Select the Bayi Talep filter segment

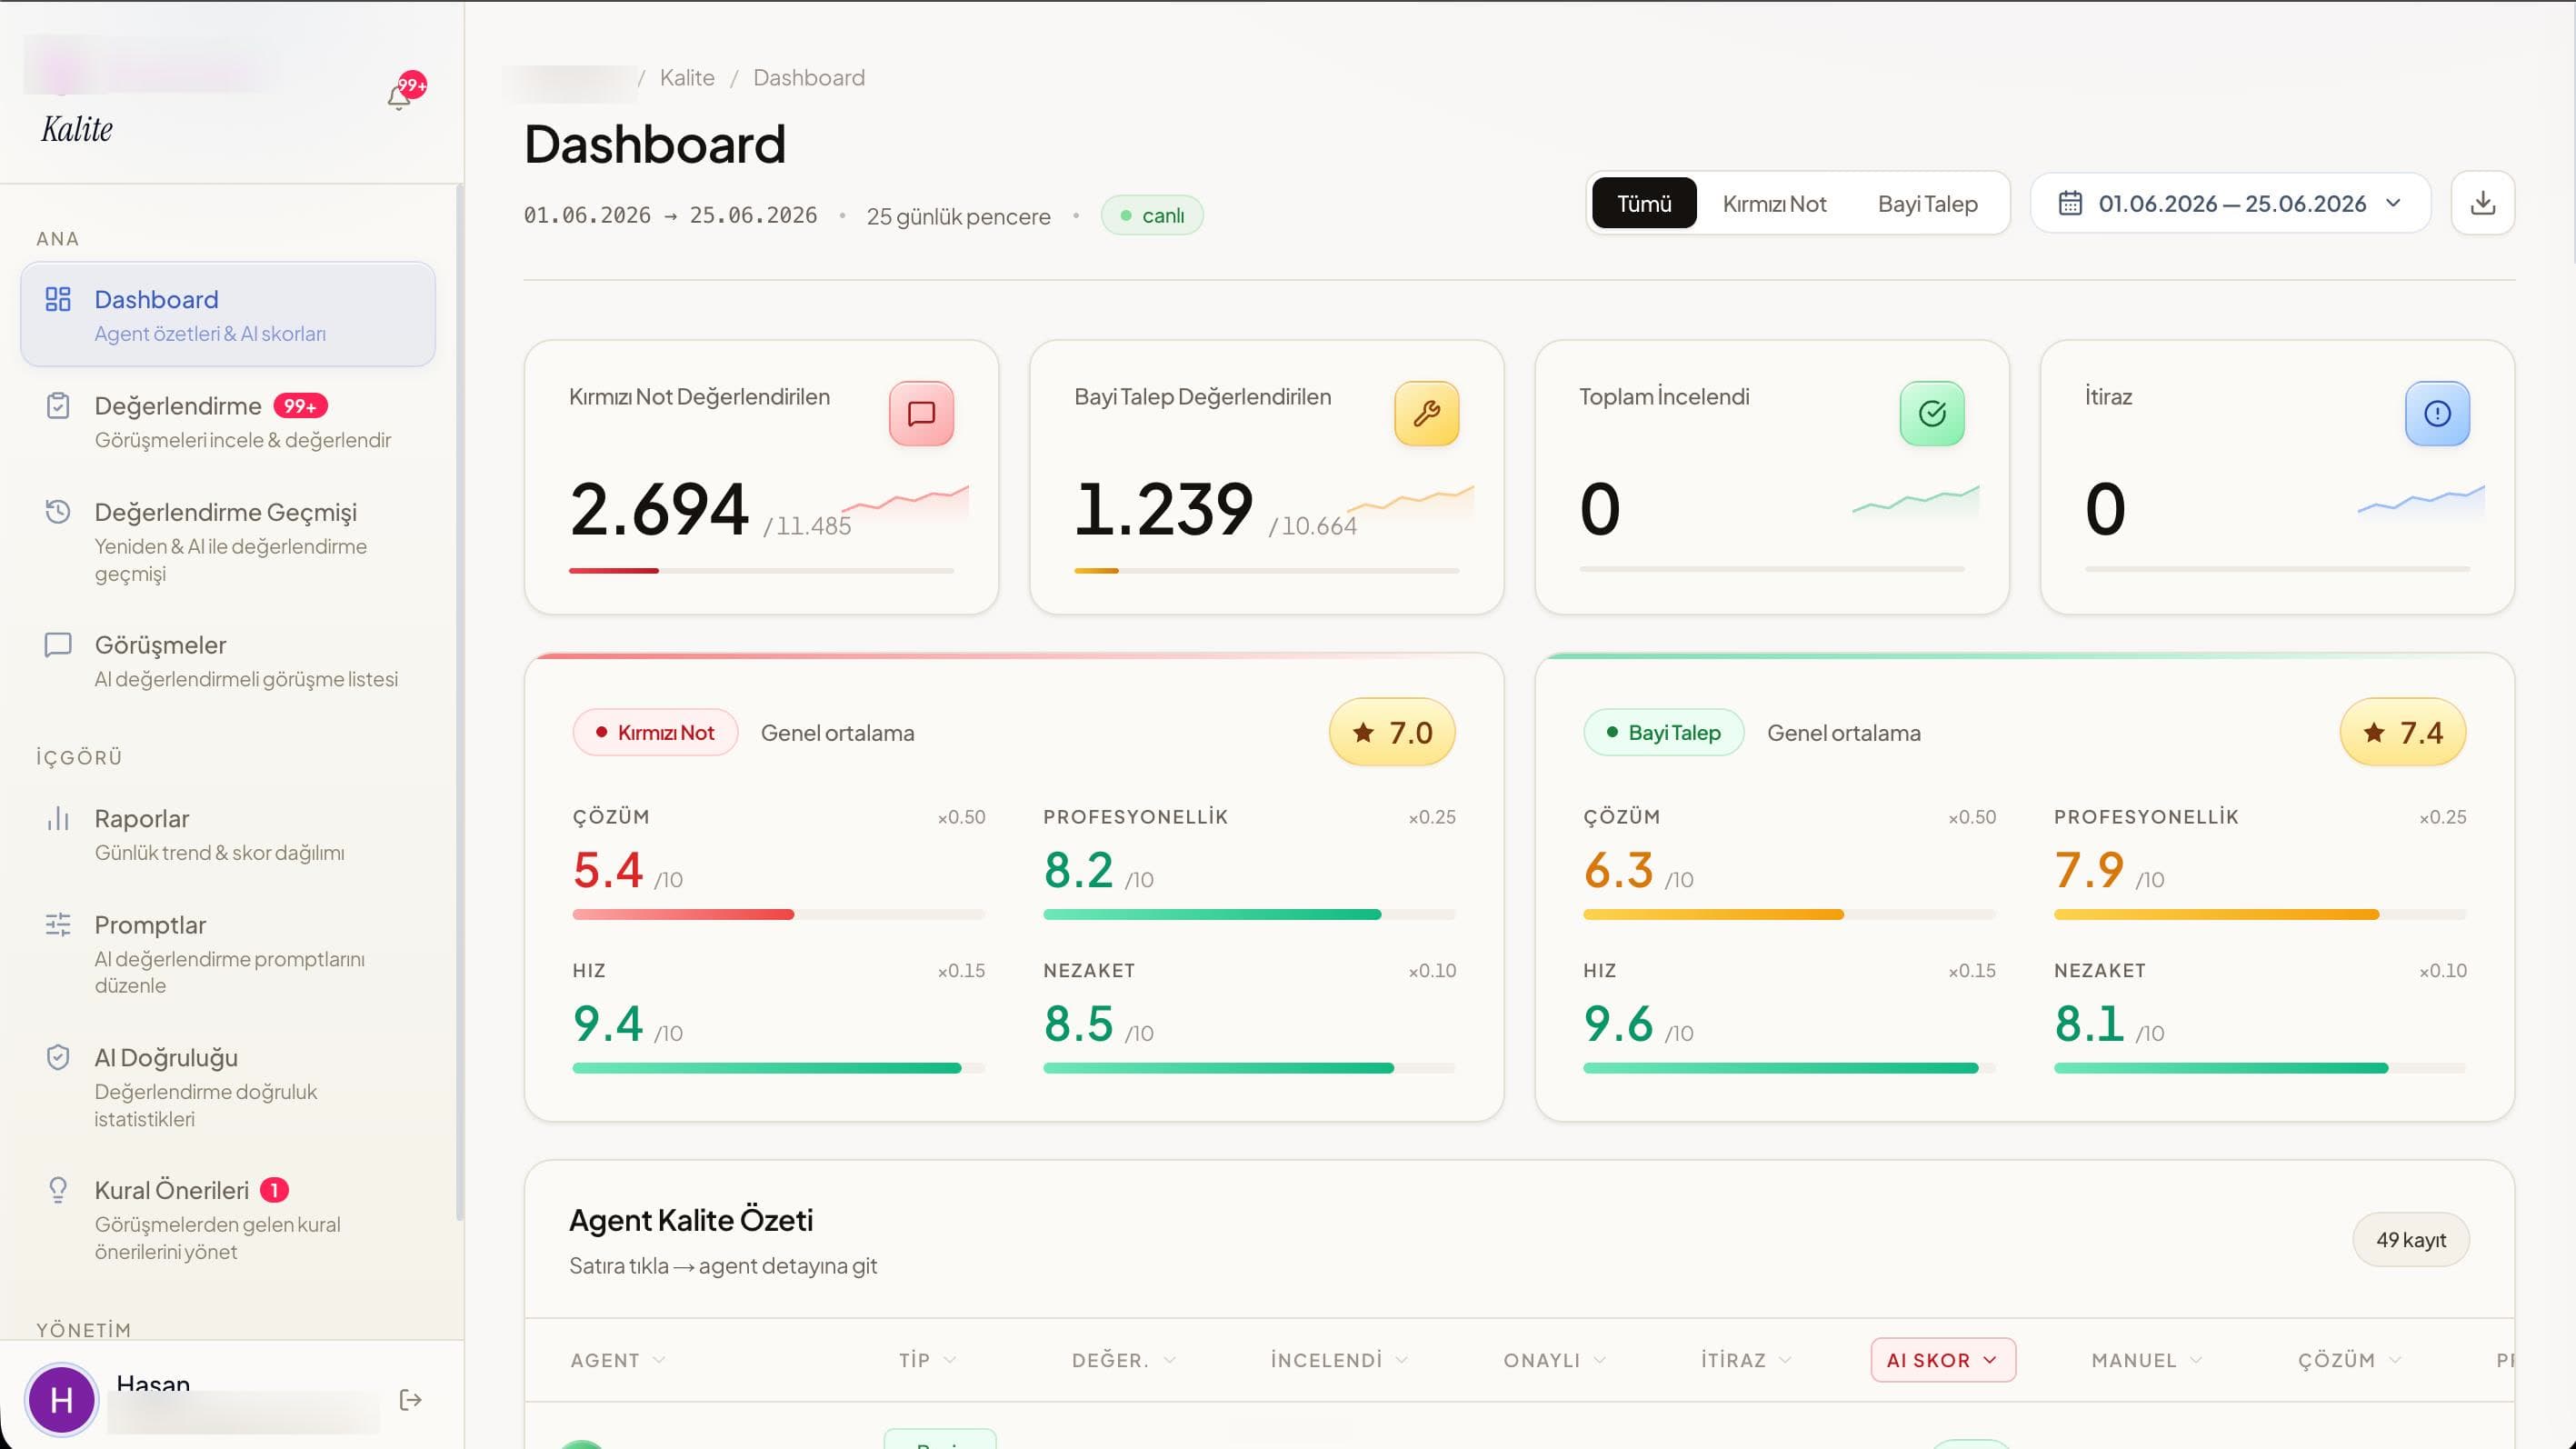1927,204
